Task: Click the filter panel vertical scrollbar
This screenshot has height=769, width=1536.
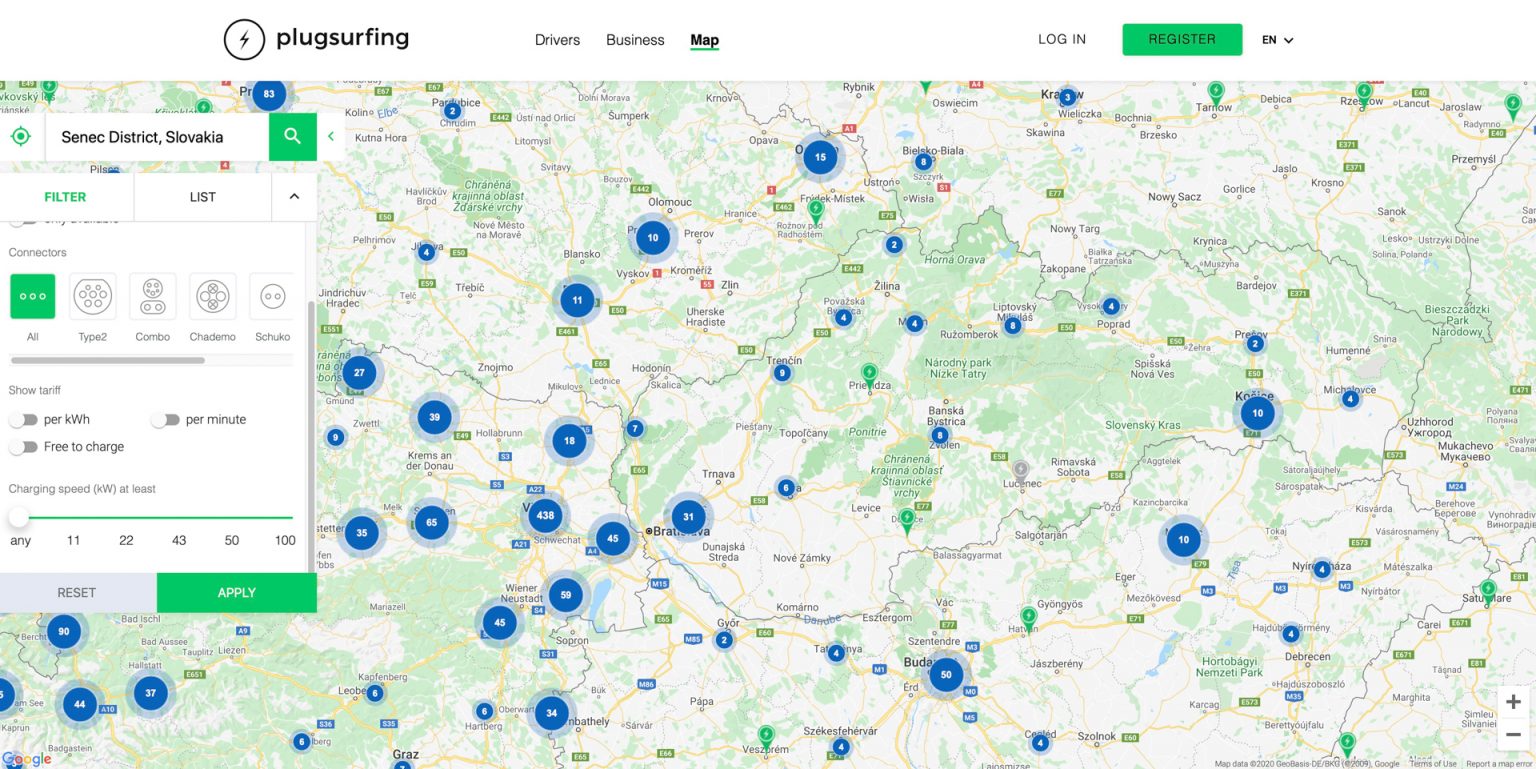Action: 311,435
